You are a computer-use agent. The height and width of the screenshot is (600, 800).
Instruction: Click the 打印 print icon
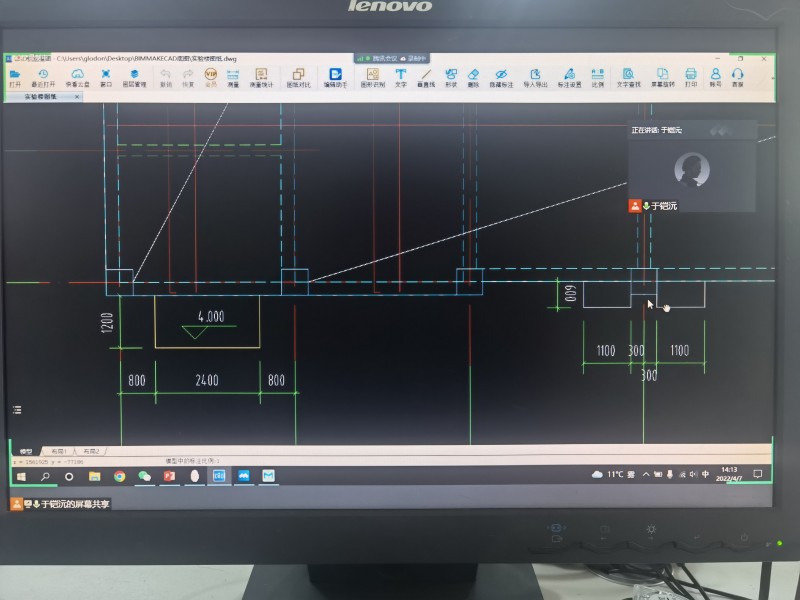[x=690, y=77]
